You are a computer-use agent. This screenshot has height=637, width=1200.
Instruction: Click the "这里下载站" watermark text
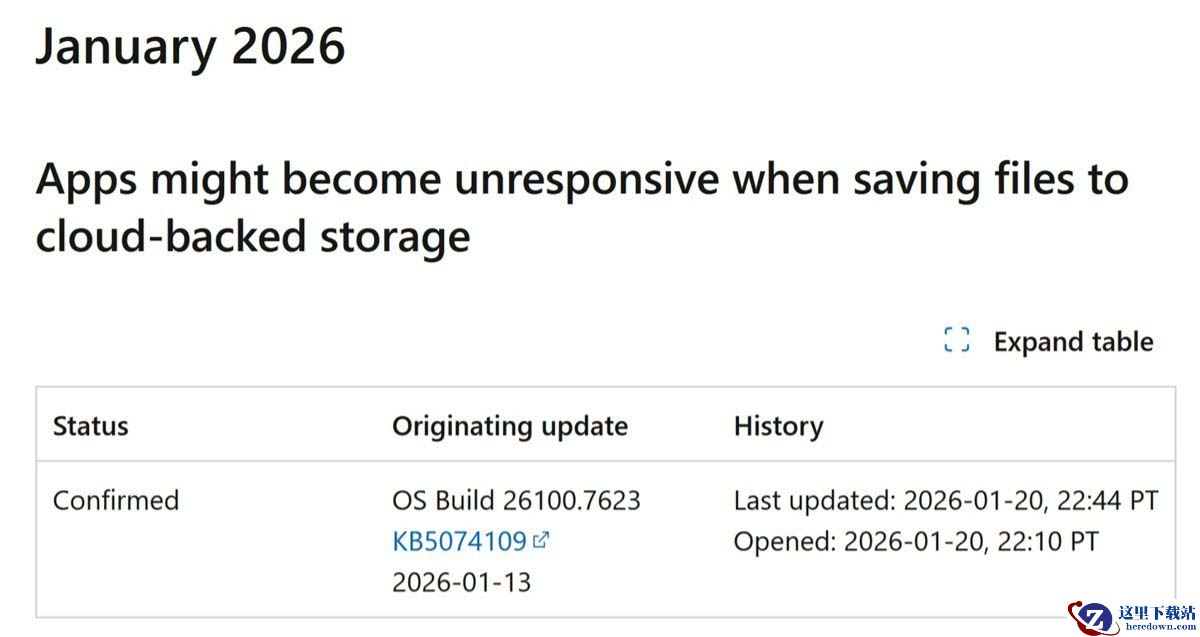[1156, 612]
